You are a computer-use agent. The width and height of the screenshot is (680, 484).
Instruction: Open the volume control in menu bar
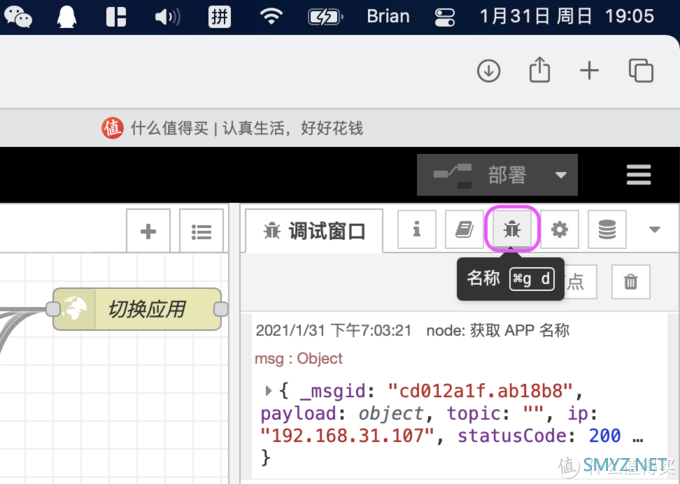(167, 17)
